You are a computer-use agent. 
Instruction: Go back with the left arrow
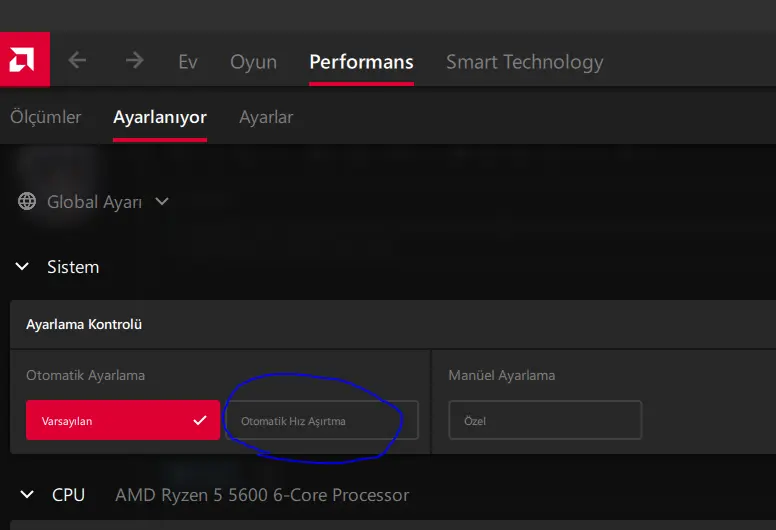click(77, 60)
